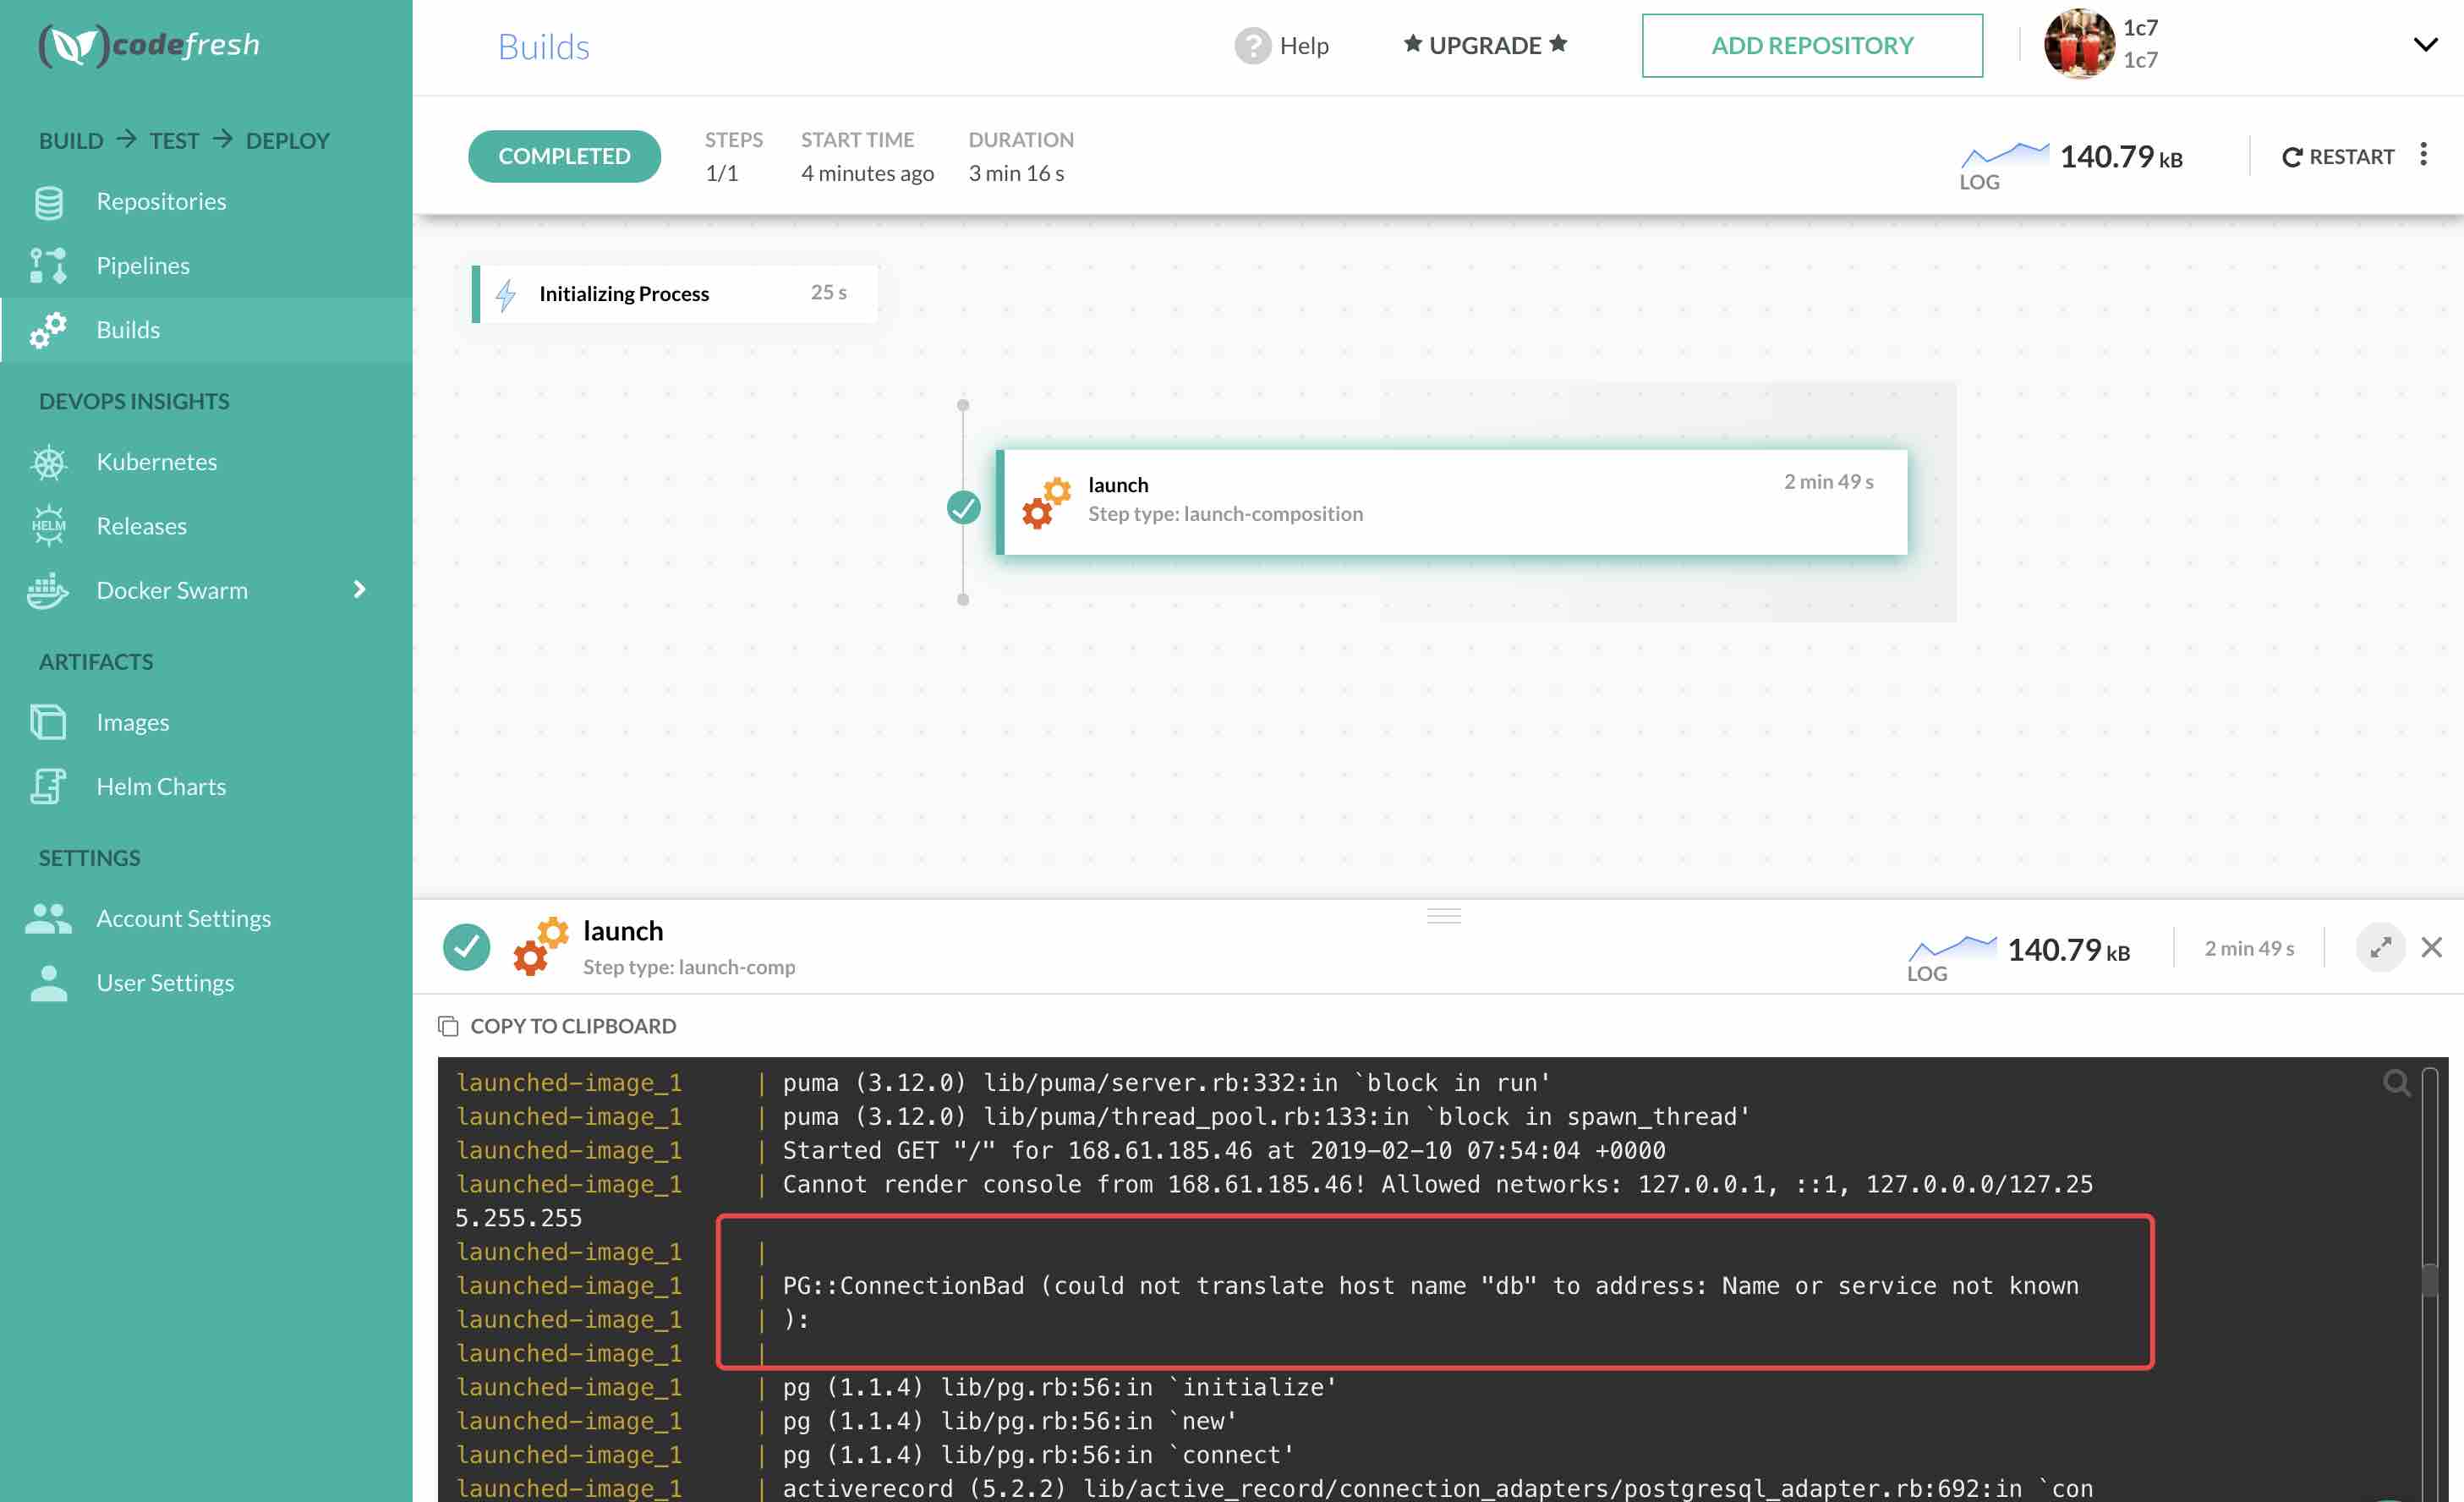
Task: Select the Pipelines icon
Action: click(48, 265)
